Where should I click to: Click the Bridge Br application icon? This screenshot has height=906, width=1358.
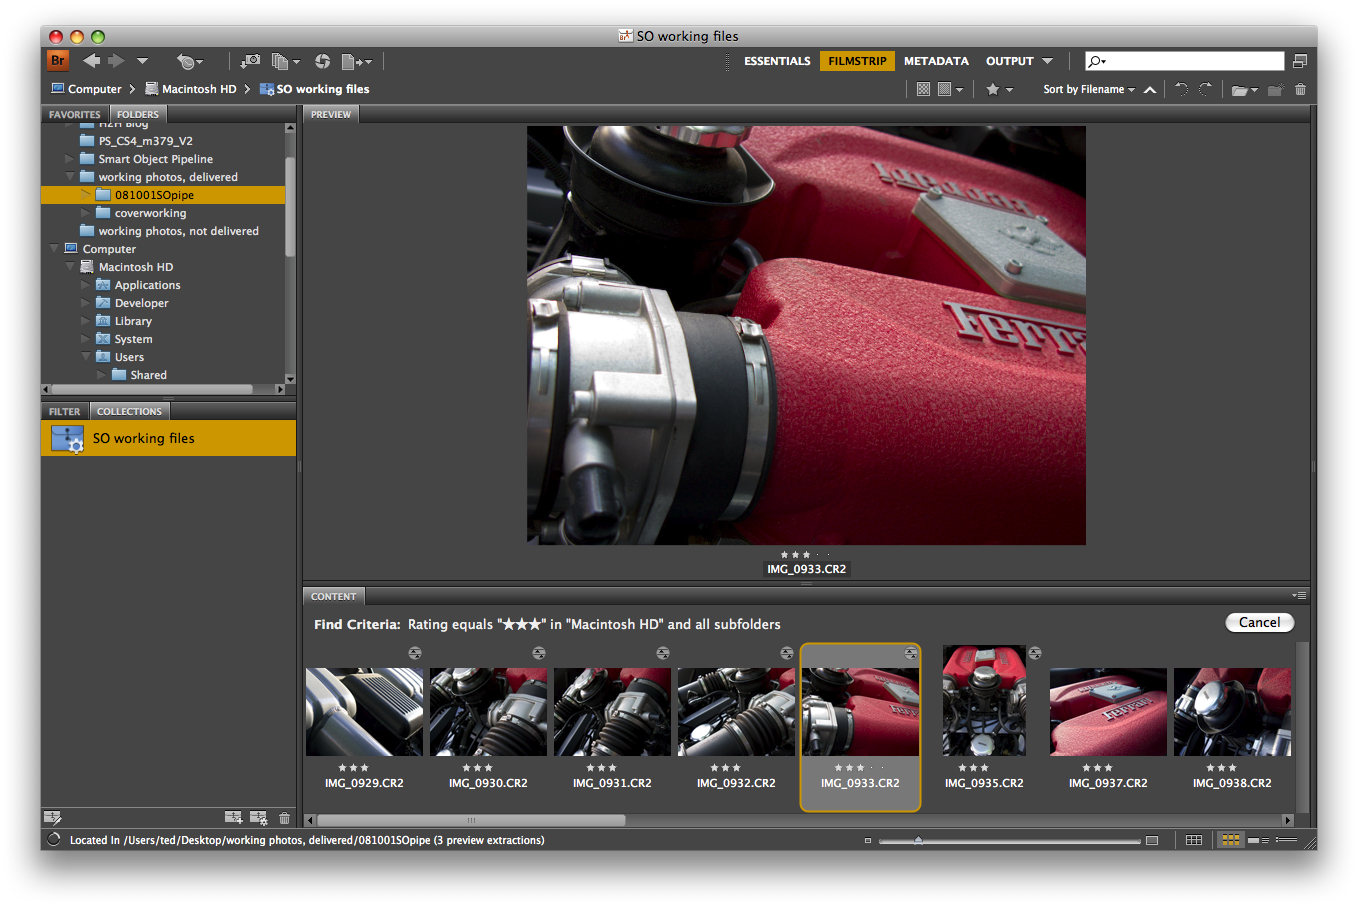pyautogui.click(x=58, y=61)
